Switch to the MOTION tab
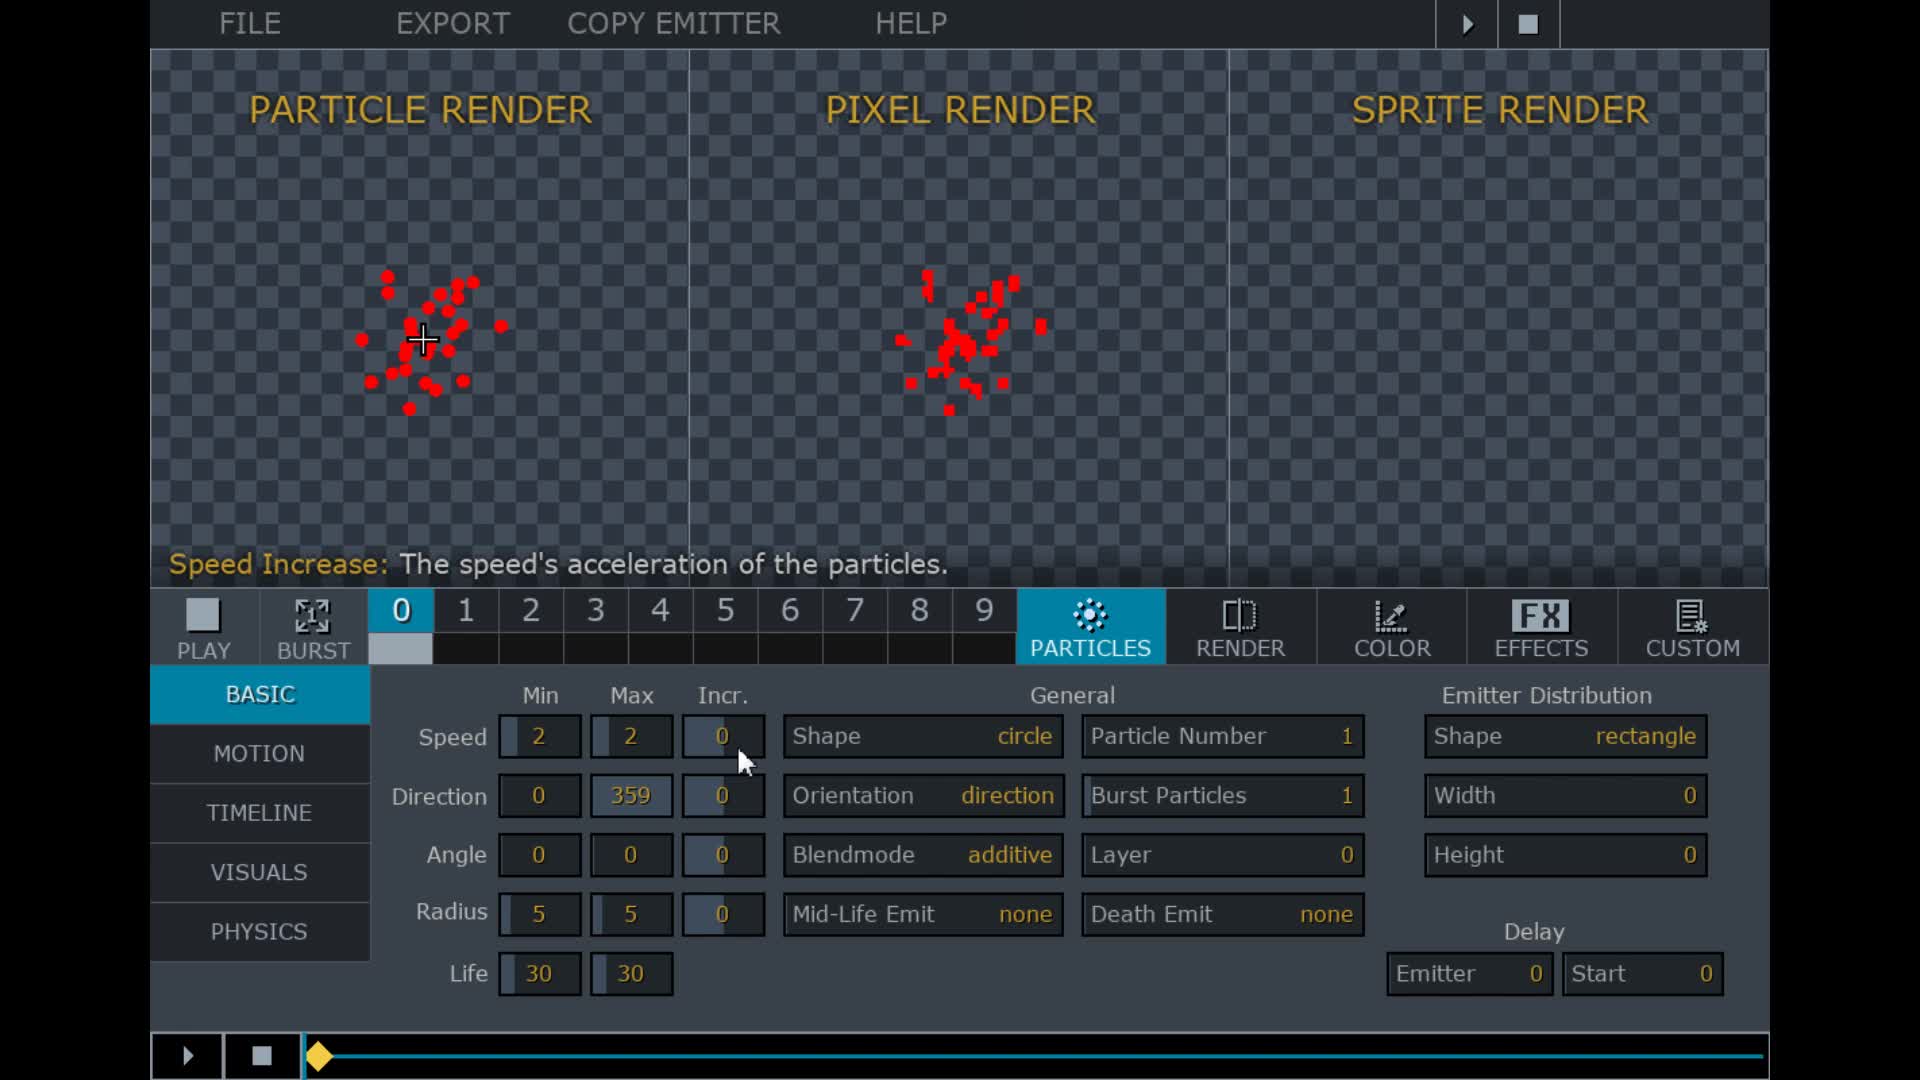1920x1080 pixels. click(259, 754)
